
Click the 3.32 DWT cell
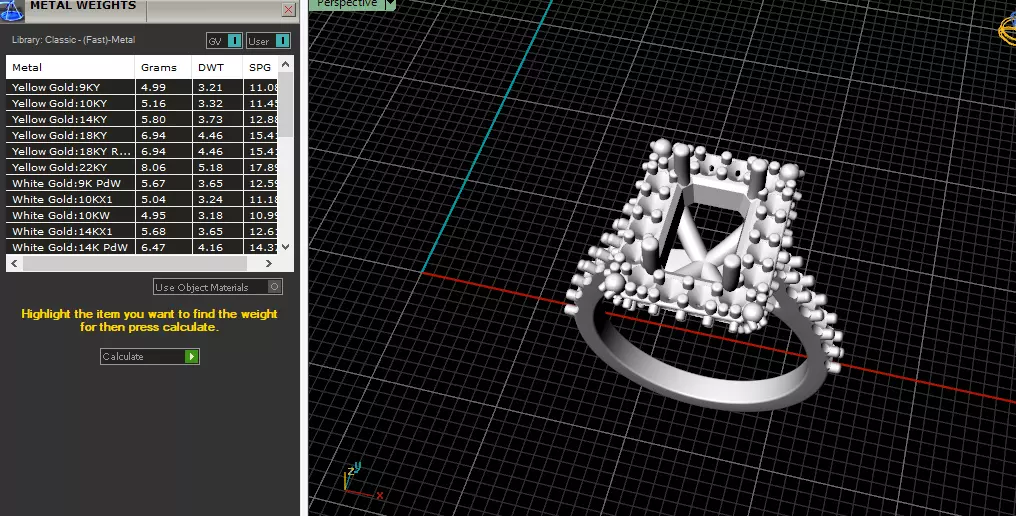click(x=217, y=103)
